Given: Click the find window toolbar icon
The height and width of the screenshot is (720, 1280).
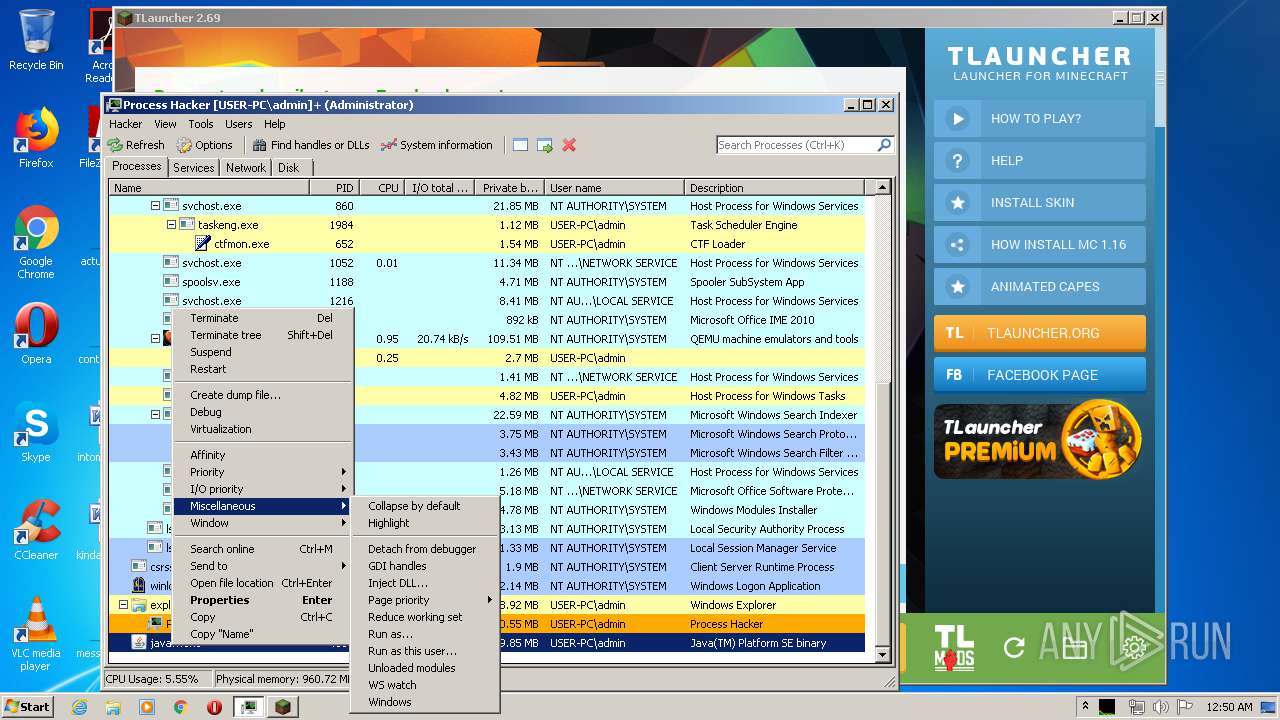Looking at the screenshot, I should (520, 145).
